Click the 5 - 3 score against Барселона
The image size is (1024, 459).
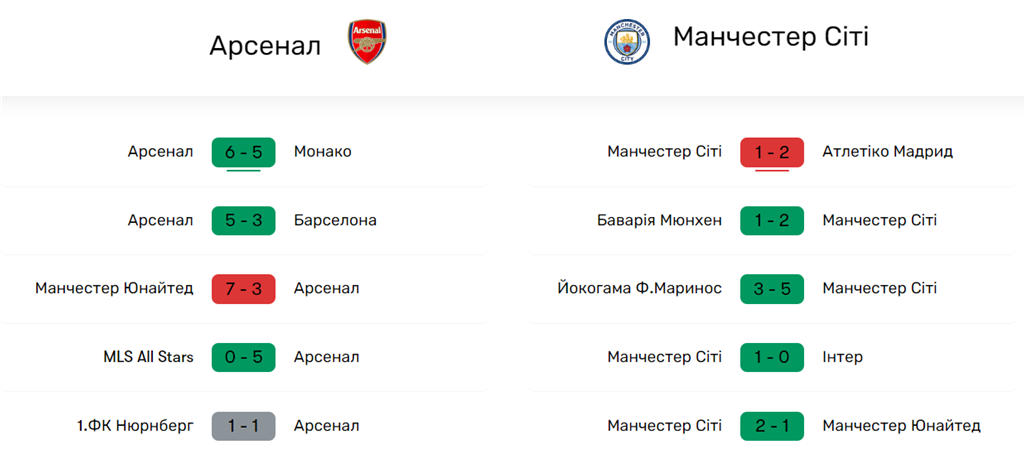click(x=243, y=220)
